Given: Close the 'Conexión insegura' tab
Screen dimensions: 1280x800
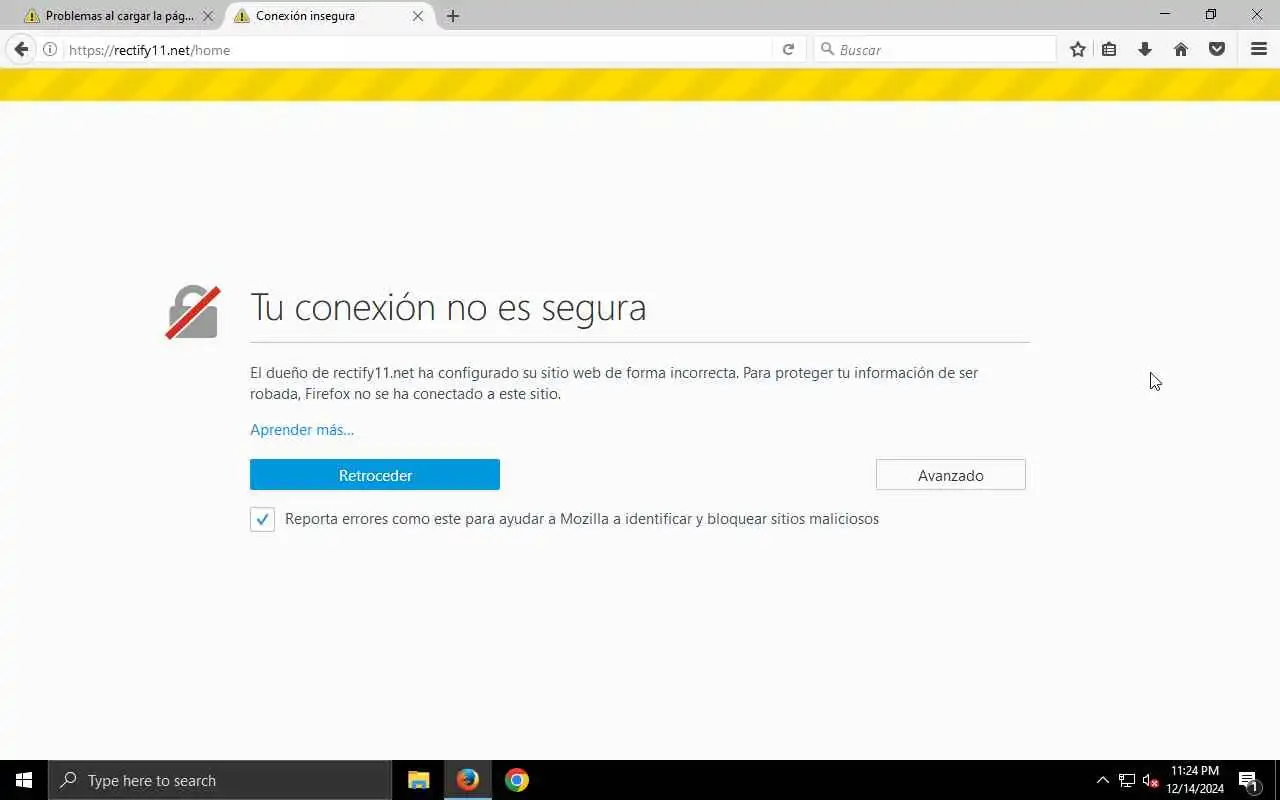Looking at the screenshot, I should click(x=418, y=16).
